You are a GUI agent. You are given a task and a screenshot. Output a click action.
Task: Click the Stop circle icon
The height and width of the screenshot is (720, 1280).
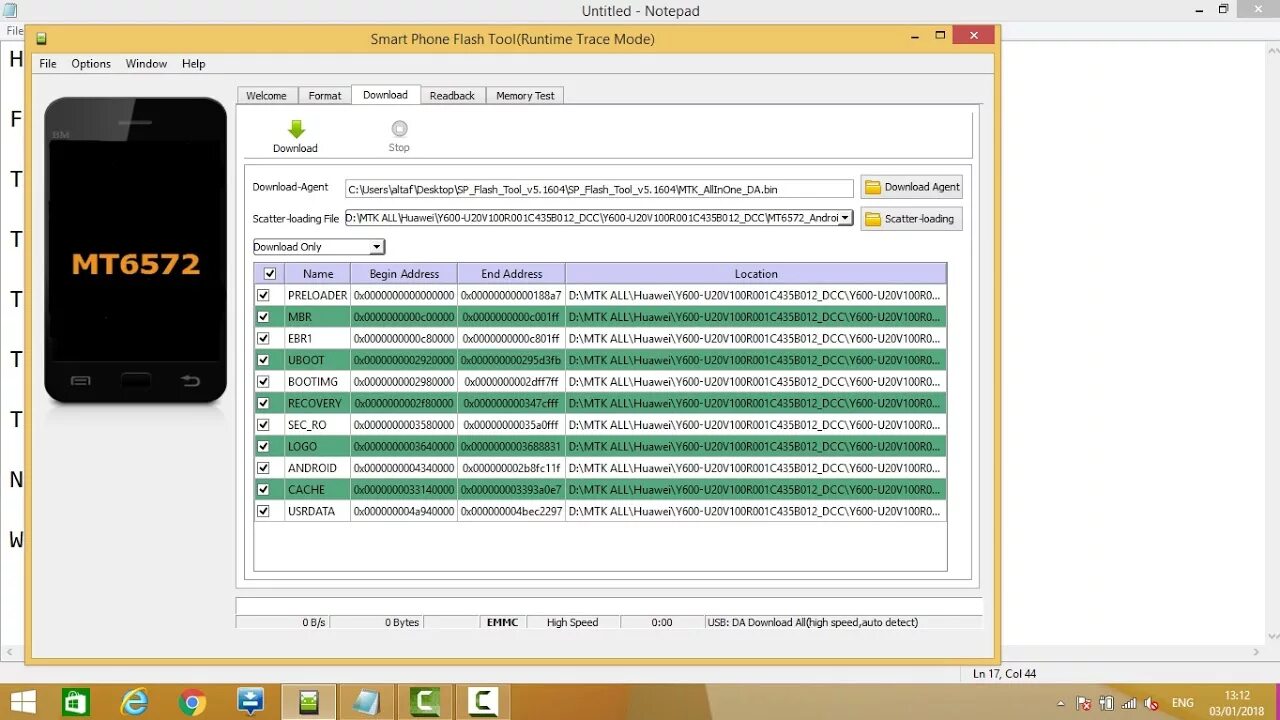(399, 128)
